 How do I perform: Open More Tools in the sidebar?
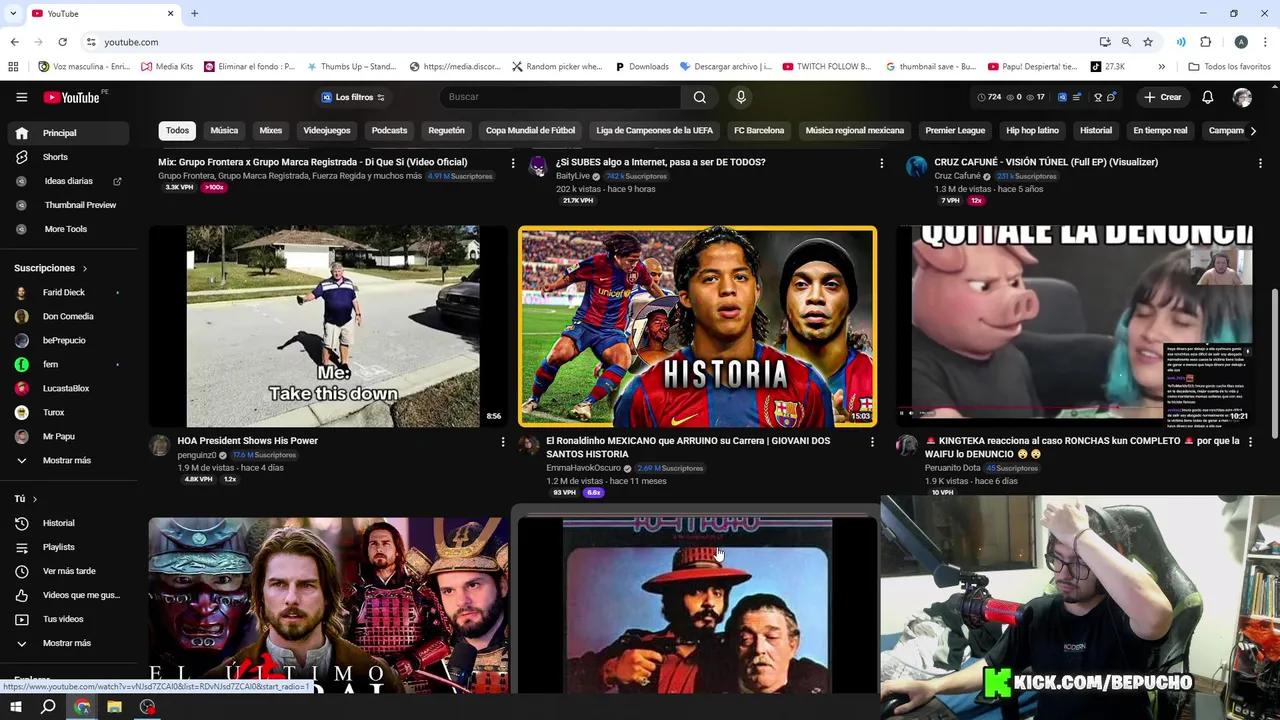[x=69, y=229]
